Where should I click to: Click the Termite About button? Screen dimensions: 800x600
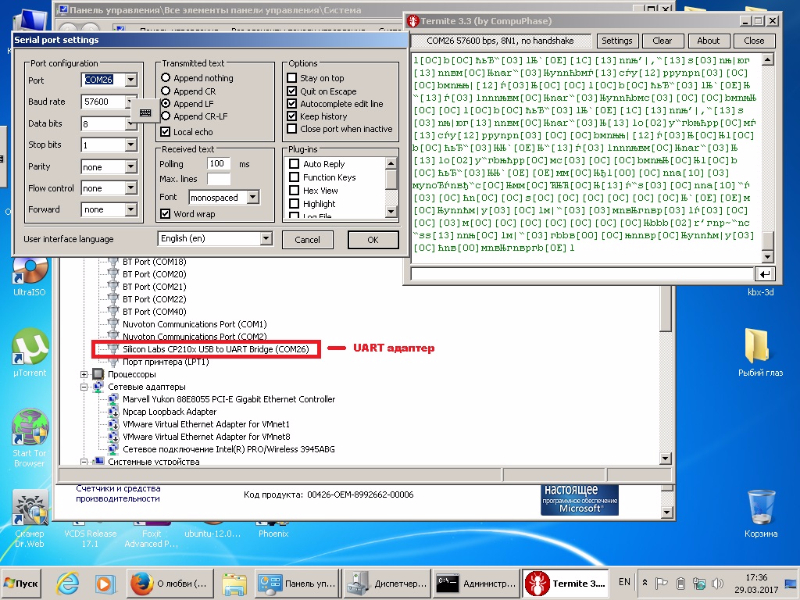708,41
